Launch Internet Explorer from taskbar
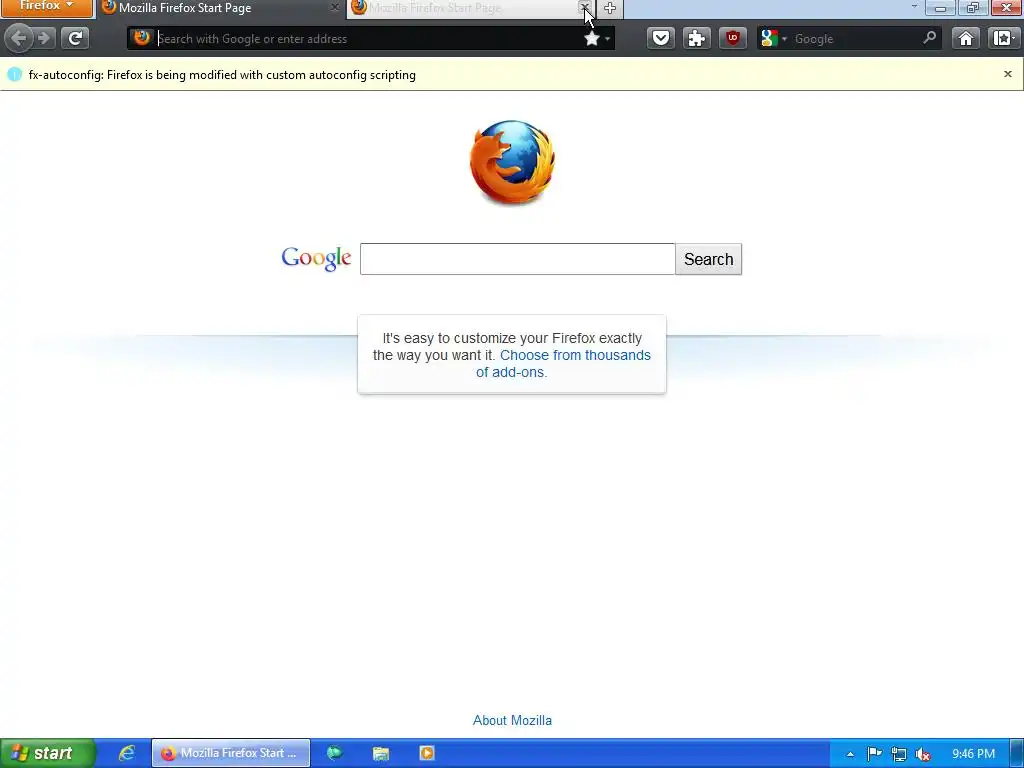Screen dimensions: 1024x768 point(126,753)
